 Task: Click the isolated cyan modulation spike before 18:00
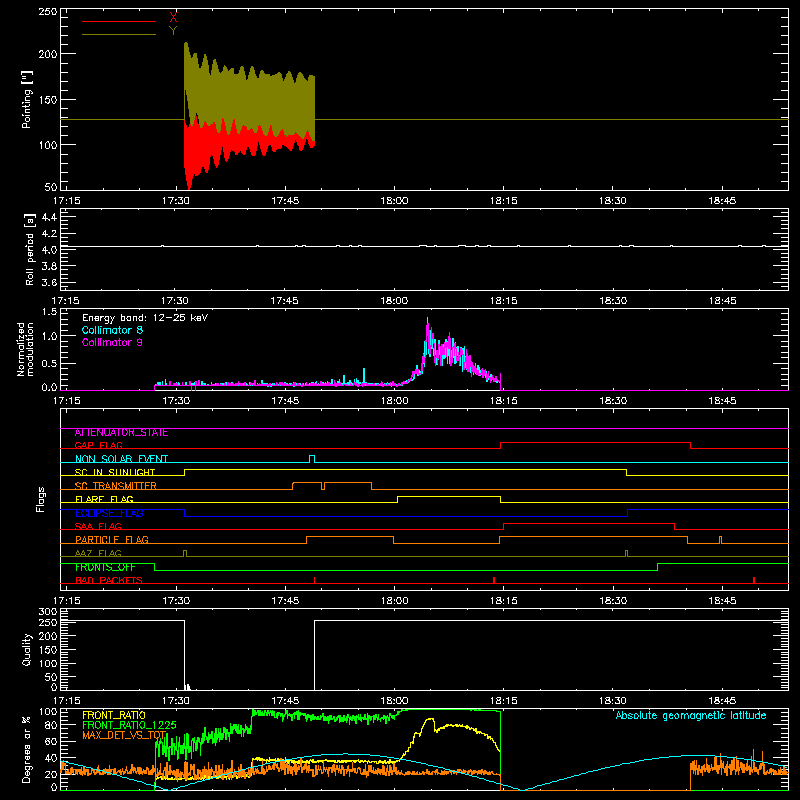[364, 376]
